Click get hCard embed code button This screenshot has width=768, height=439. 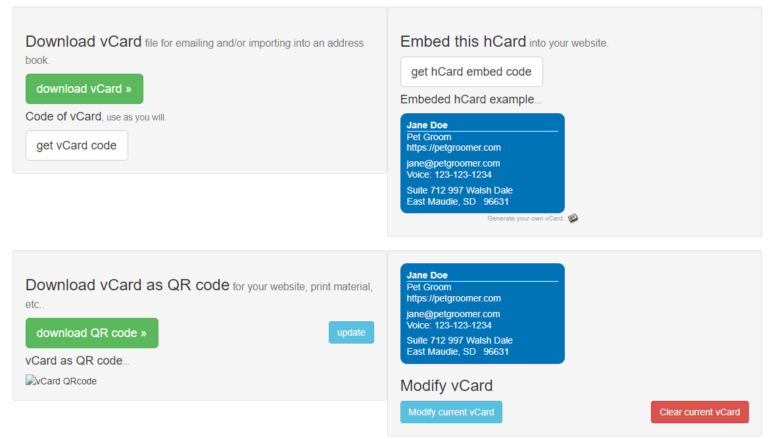tap(471, 72)
